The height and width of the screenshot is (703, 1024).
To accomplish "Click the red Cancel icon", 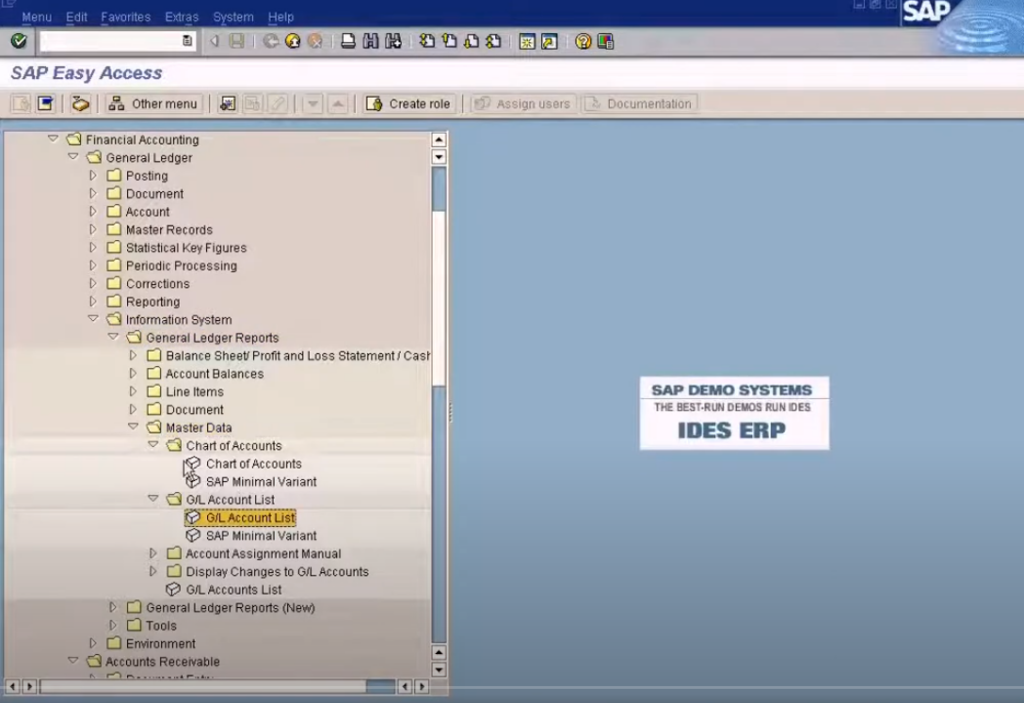I will coord(315,41).
